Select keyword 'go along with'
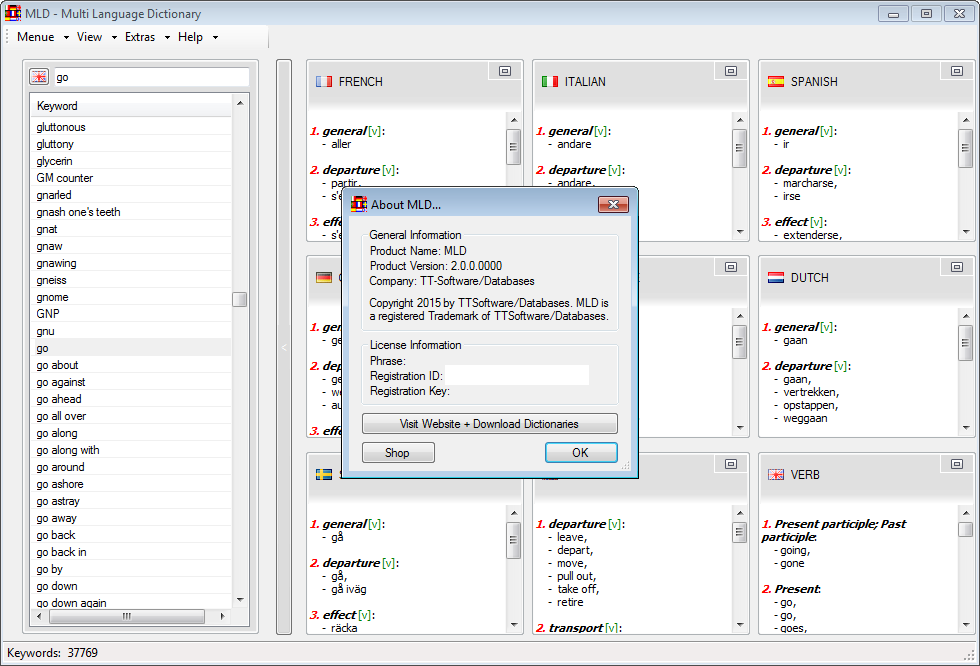The width and height of the screenshot is (980, 666). pyautogui.click(x=131, y=450)
